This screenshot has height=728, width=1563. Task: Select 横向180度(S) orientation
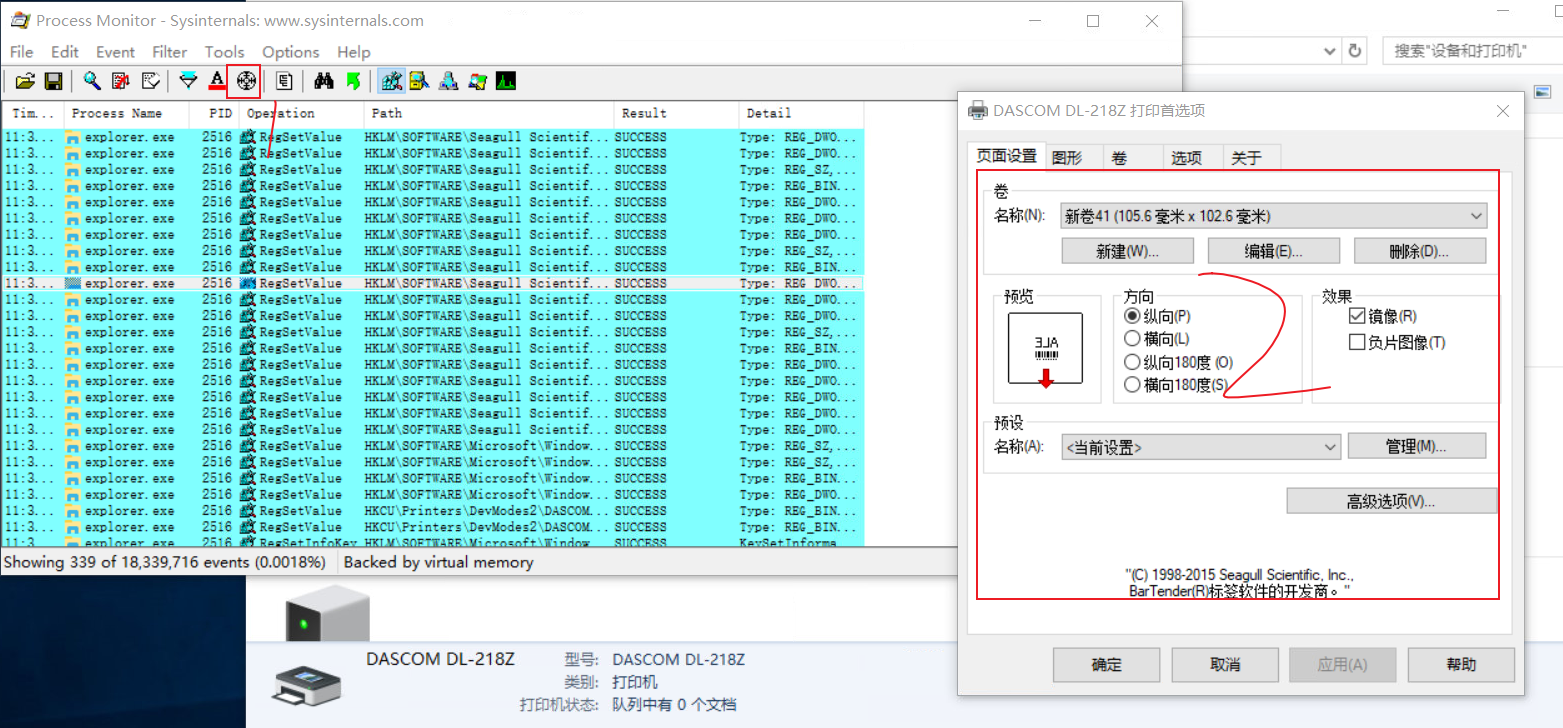tap(1176, 385)
